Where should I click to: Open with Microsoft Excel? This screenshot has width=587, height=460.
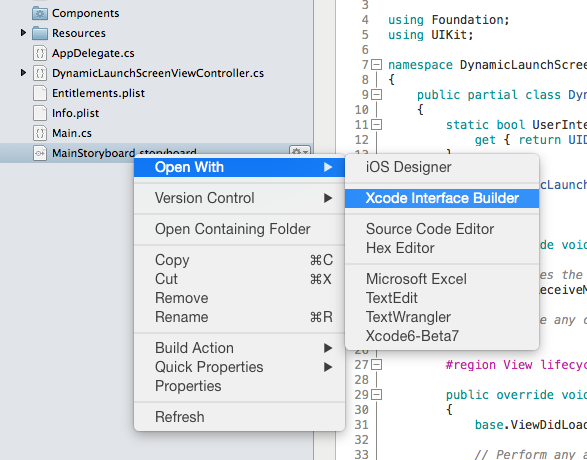[442, 279]
